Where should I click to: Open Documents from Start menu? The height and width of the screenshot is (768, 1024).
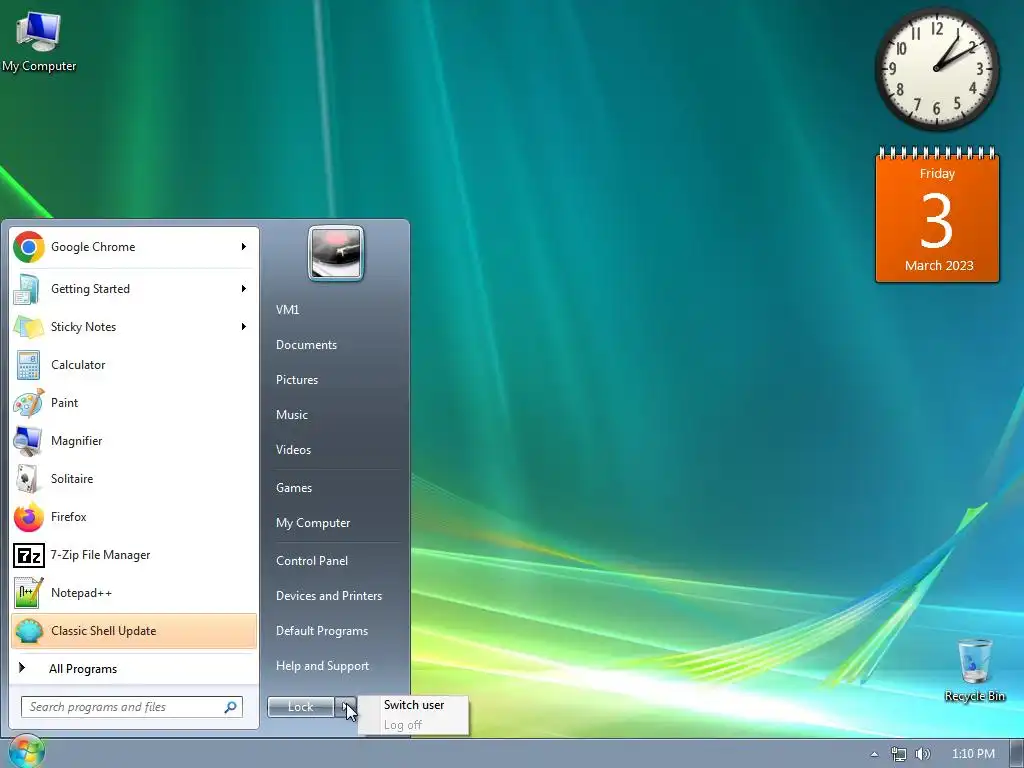pyautogui.click(x=306, y=345)
